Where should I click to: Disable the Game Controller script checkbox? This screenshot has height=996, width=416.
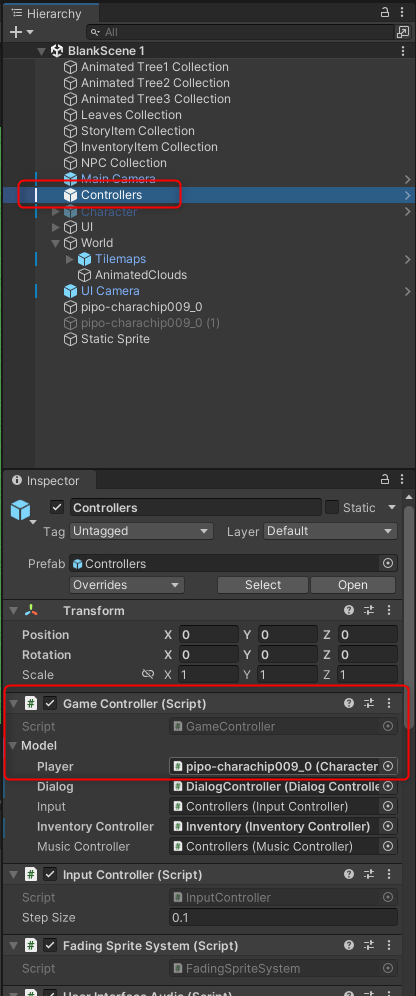50,703
